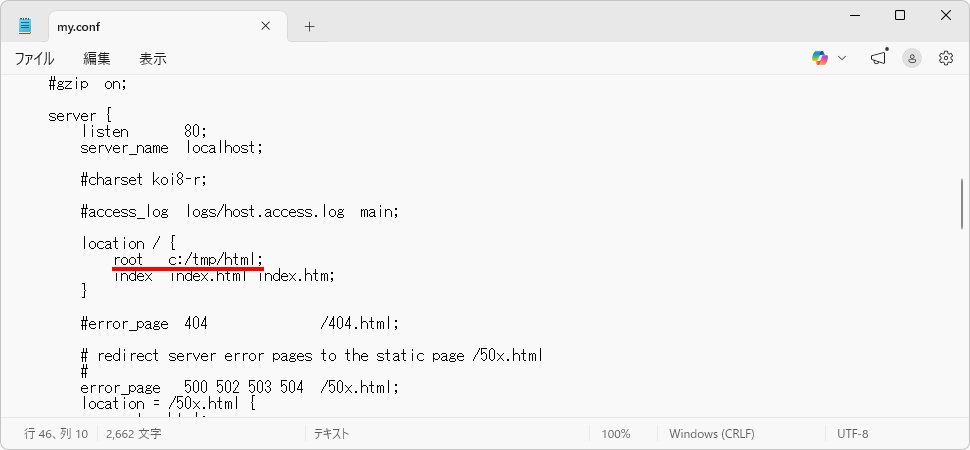Screen dimensions: 970x450
Task: Click the Notepad app icon in title bar
Action: [x=25, y=26]
